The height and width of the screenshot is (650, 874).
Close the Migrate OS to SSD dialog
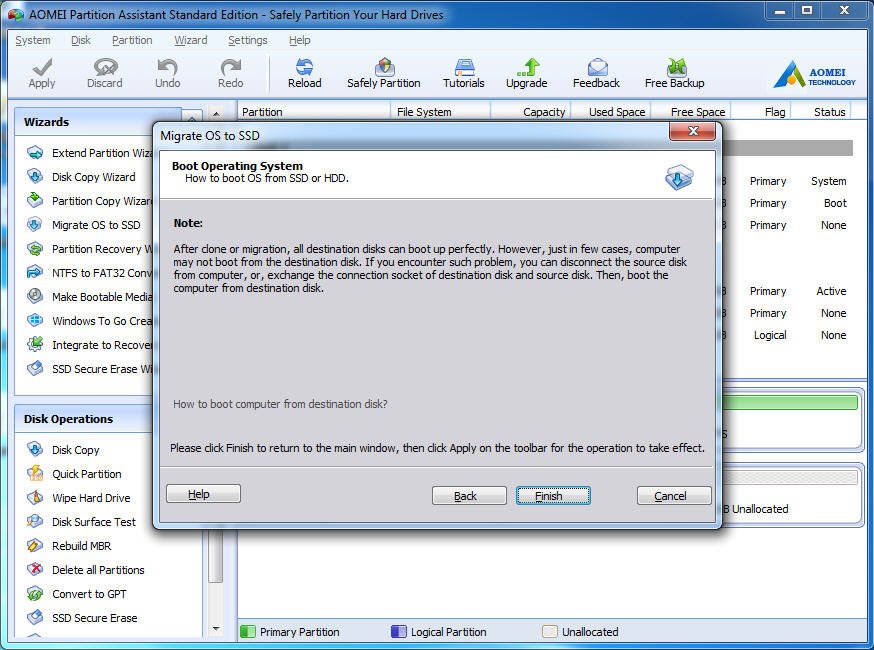click(692, 132)
